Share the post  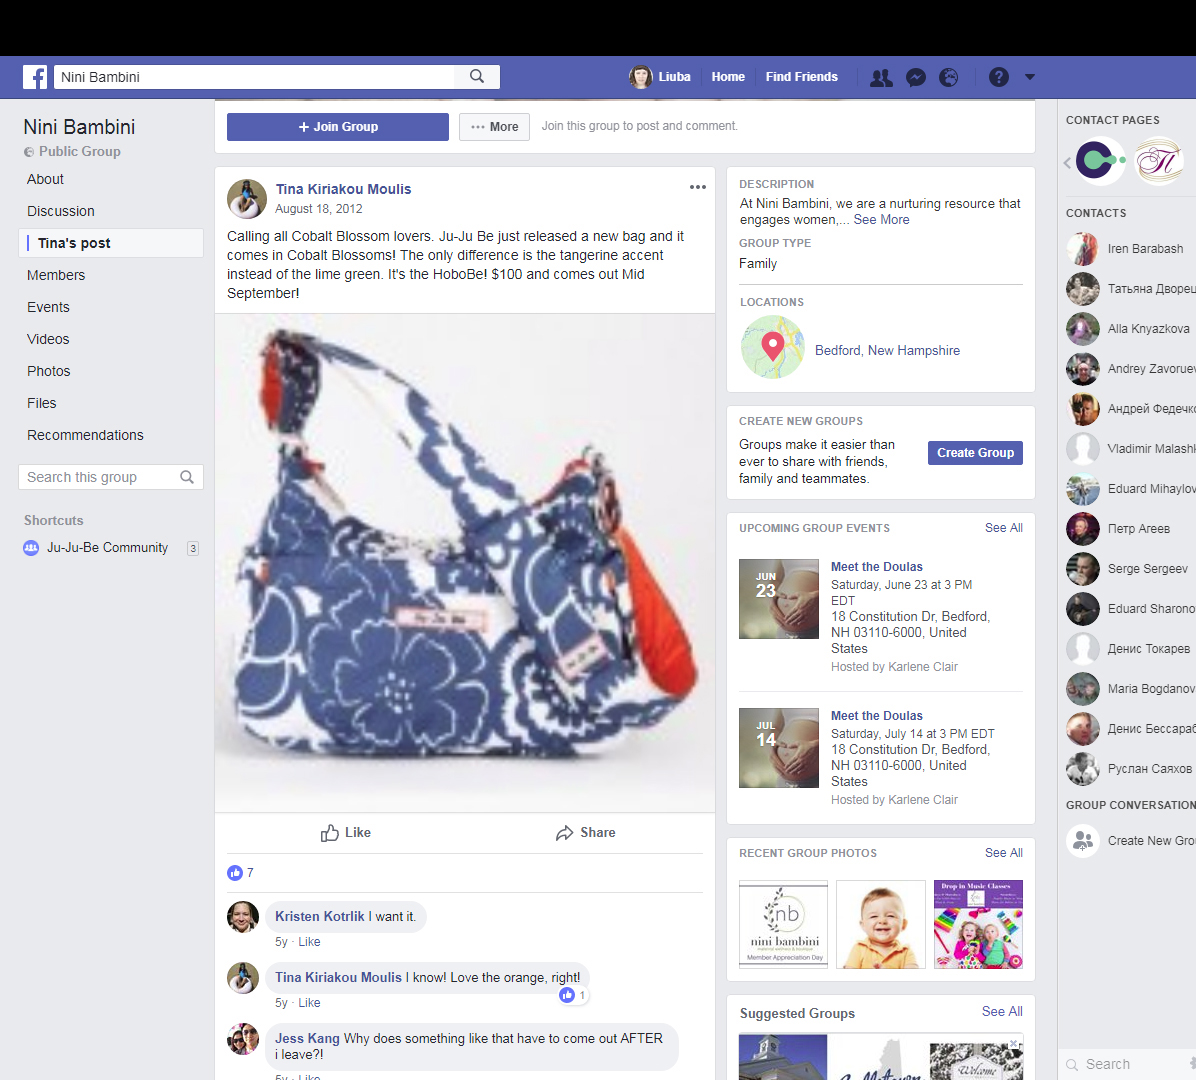(585, 833)
